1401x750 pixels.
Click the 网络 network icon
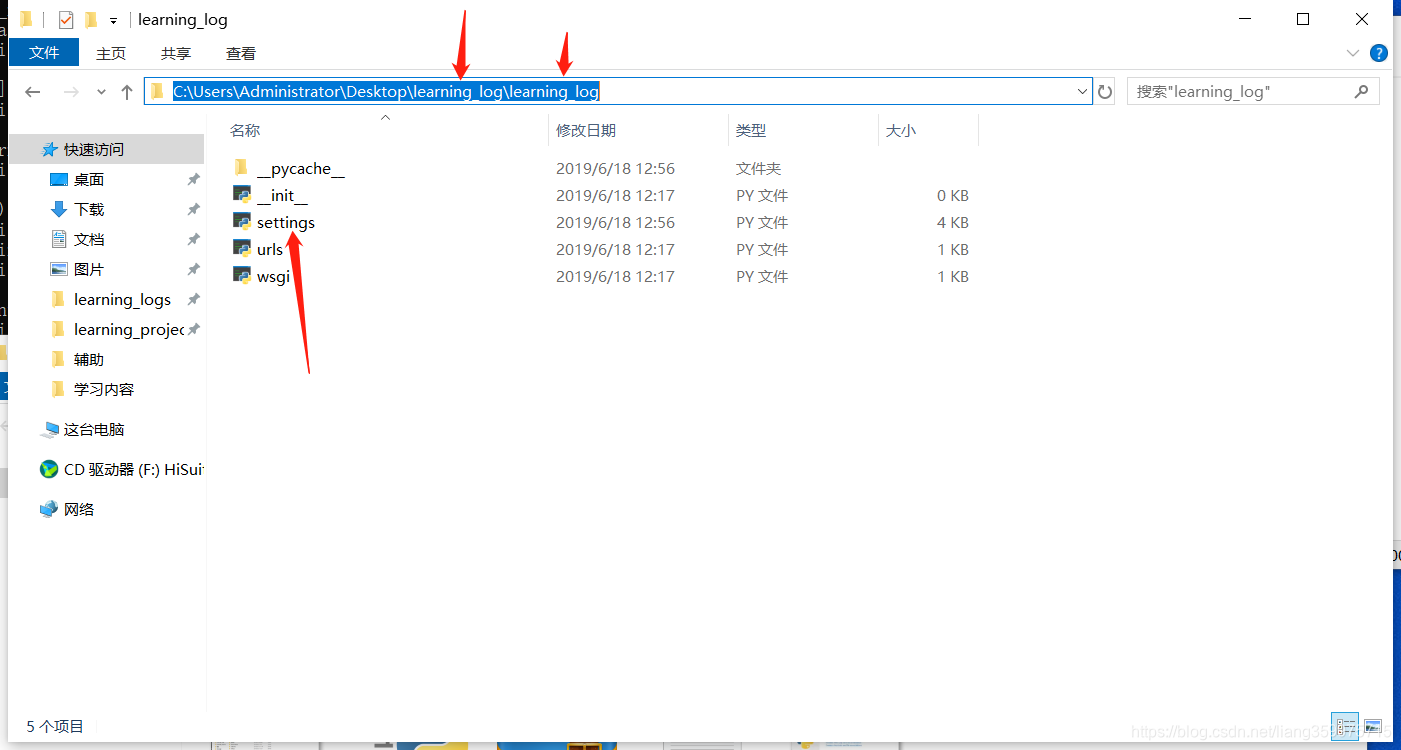[x=49, y=509]
